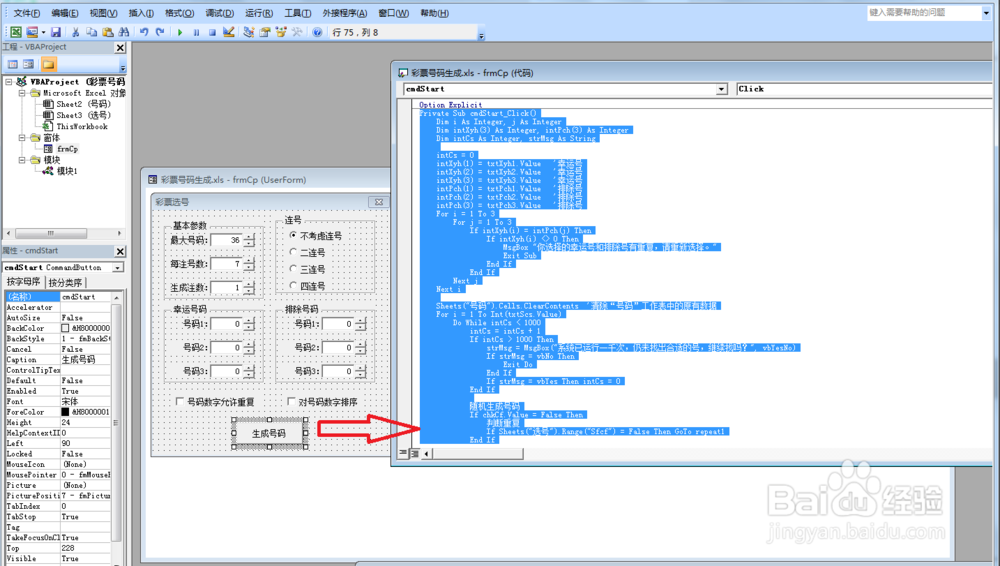Select the 二连号 radio button
This screenshot has width=1000, height=566.
(307, 252)
